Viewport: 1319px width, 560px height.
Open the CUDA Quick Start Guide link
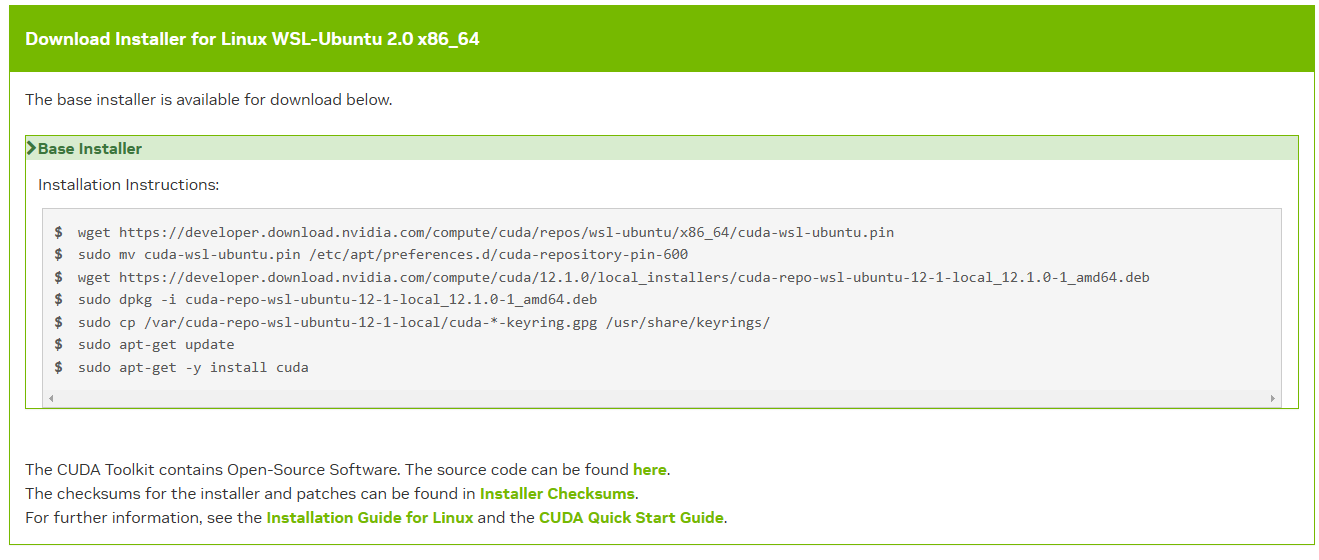[631, 518]
